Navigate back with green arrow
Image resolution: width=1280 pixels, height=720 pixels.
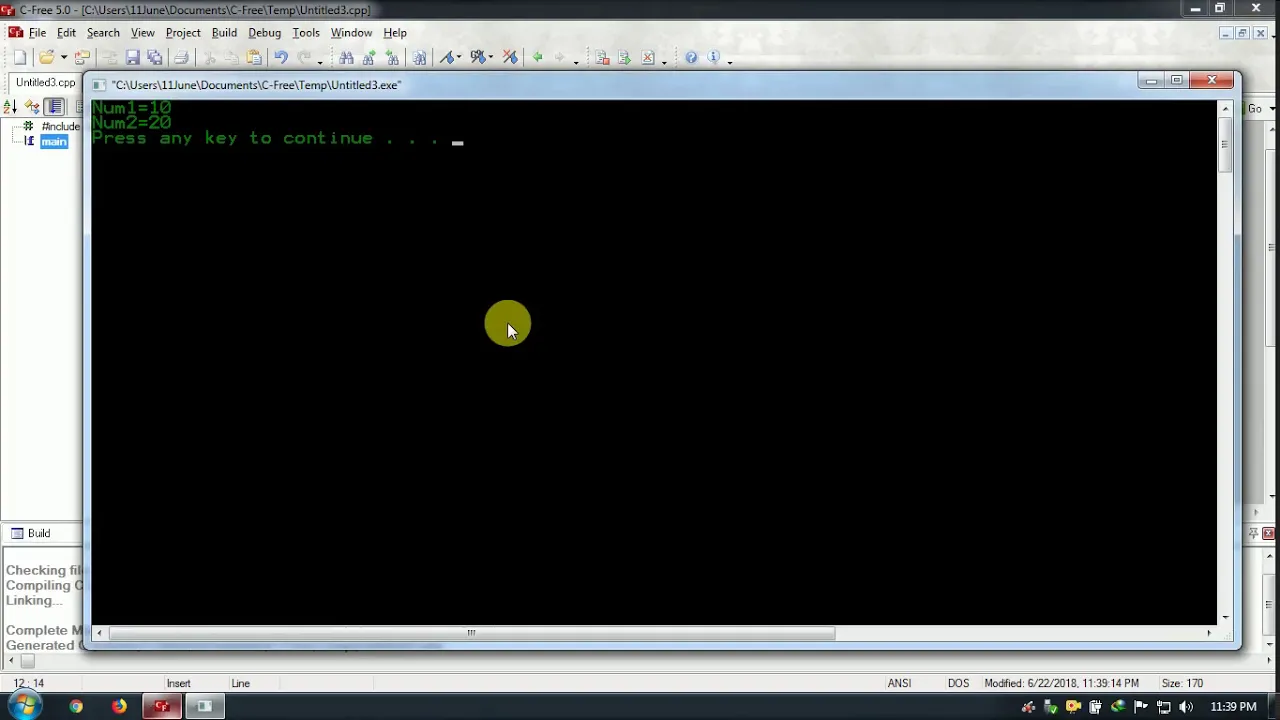coord(537,58)
